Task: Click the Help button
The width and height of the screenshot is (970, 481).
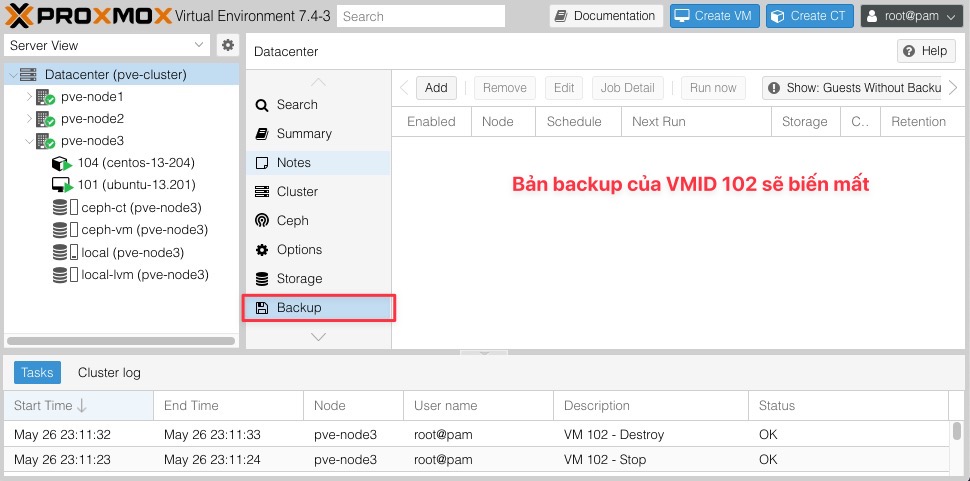Action: coord(925,51)
